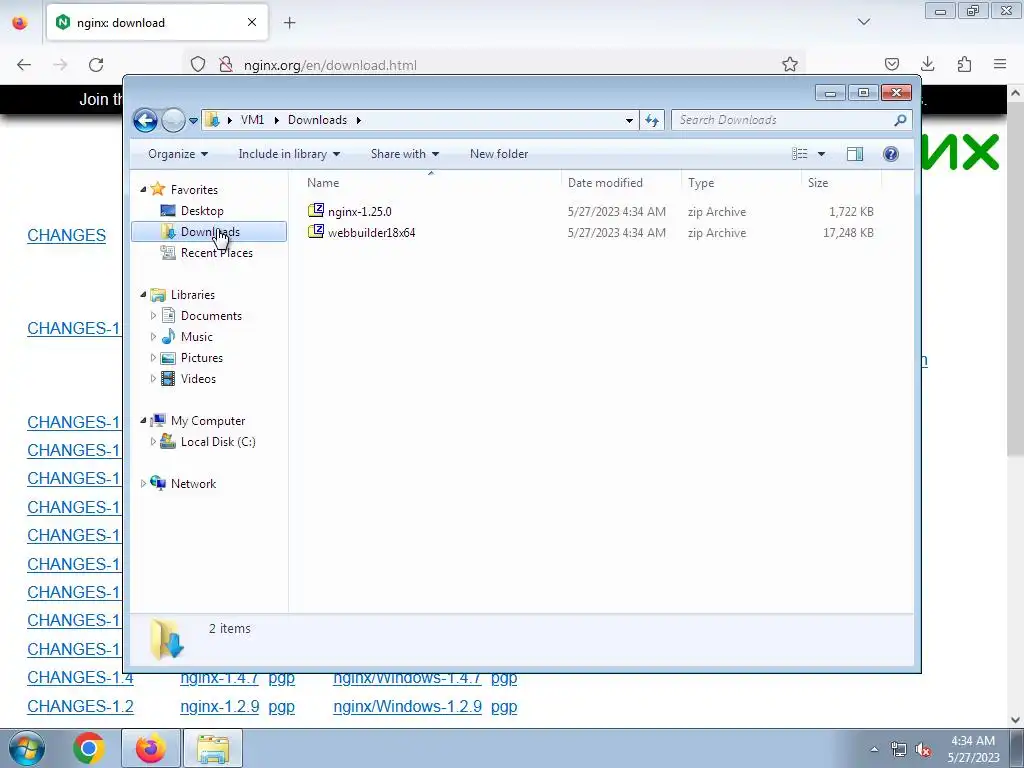
Task: Open the Firefox hamburger menu
Action: pos(1000,65)
